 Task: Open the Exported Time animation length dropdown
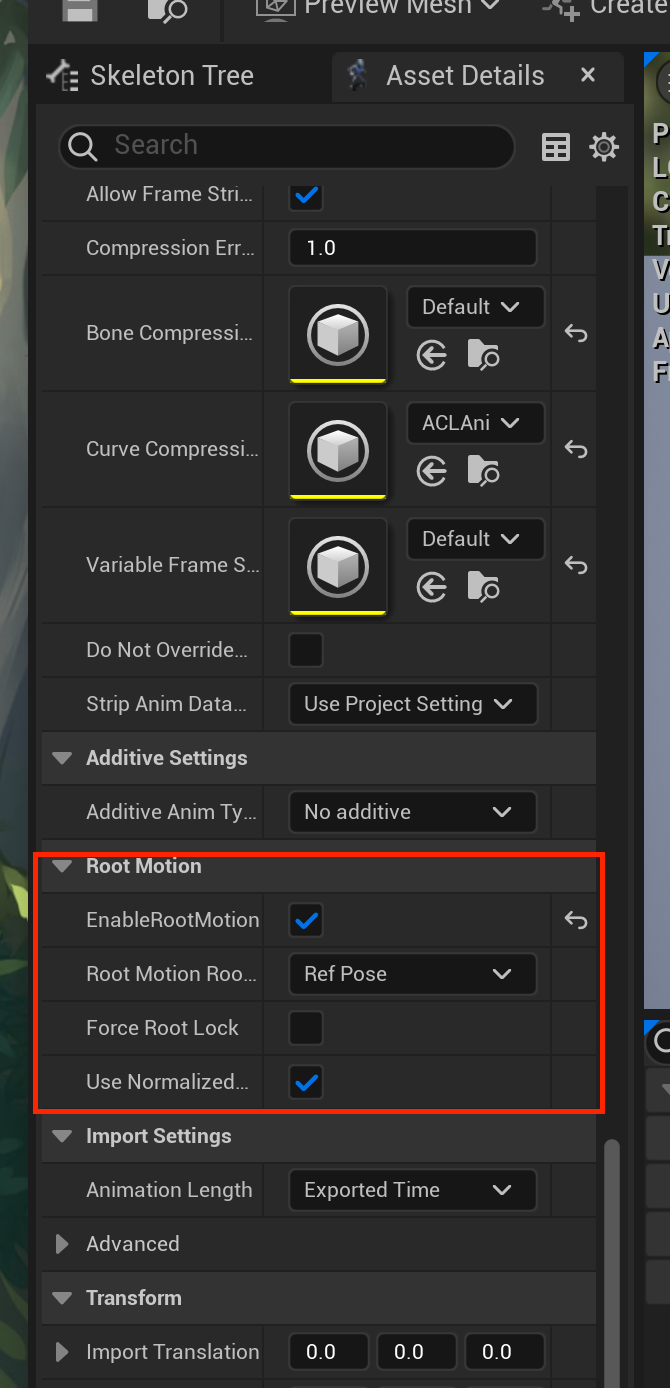[413, 1190]
